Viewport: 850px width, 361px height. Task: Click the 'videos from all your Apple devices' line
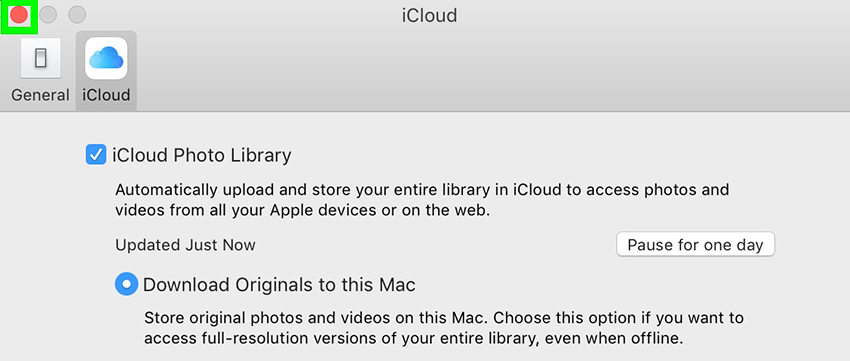pos(302,210)
